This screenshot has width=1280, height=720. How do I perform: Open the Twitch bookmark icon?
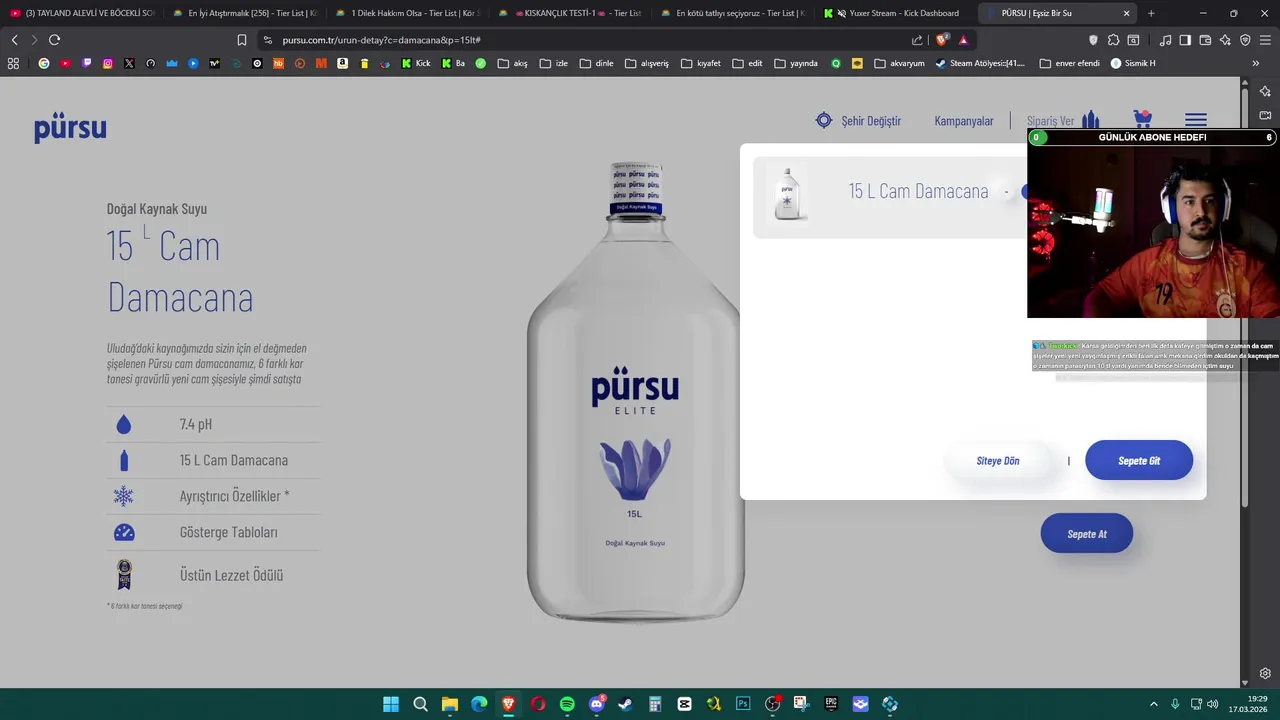click(x=87, y=63)
